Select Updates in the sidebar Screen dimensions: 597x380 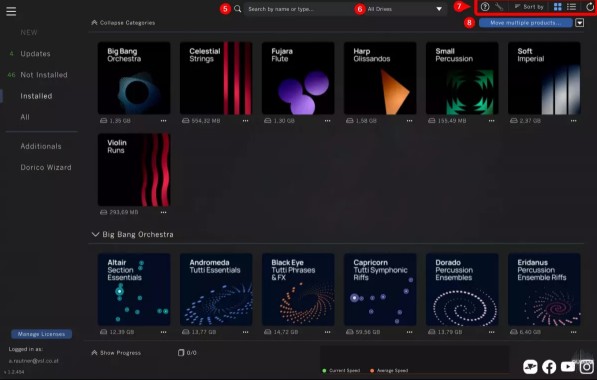click(35, 54)
